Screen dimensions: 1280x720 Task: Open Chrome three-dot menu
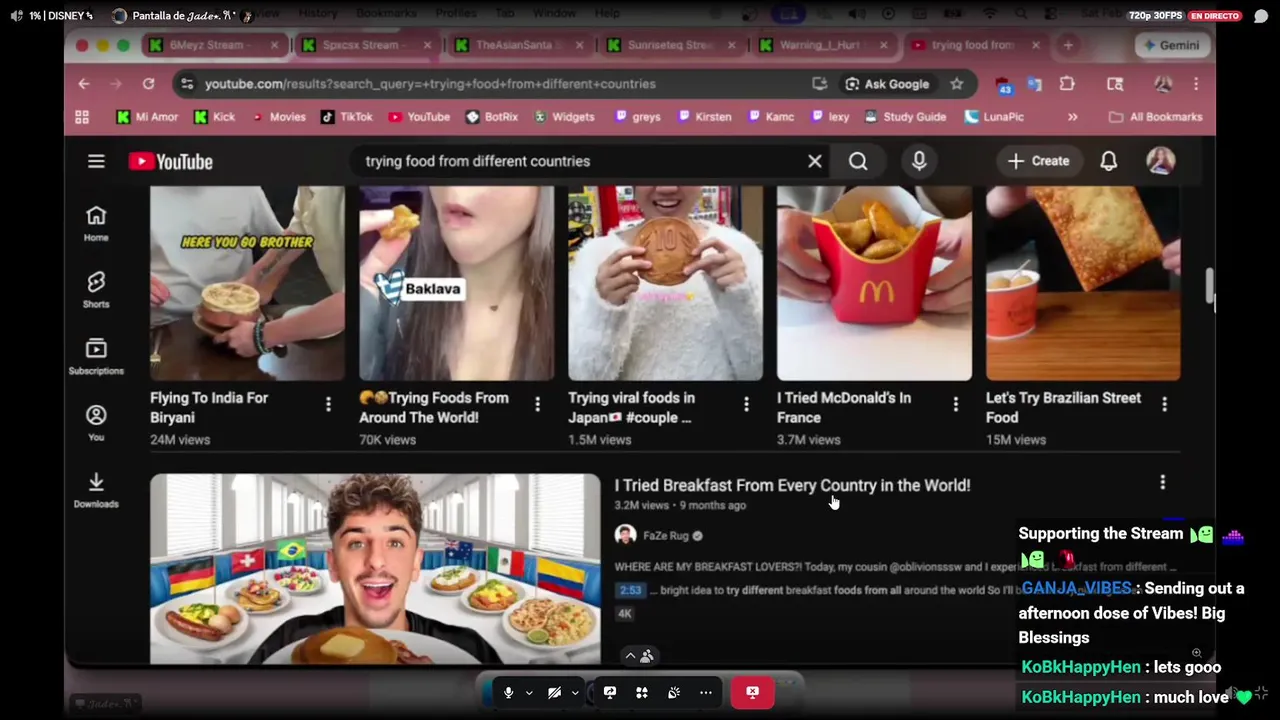1196,84
